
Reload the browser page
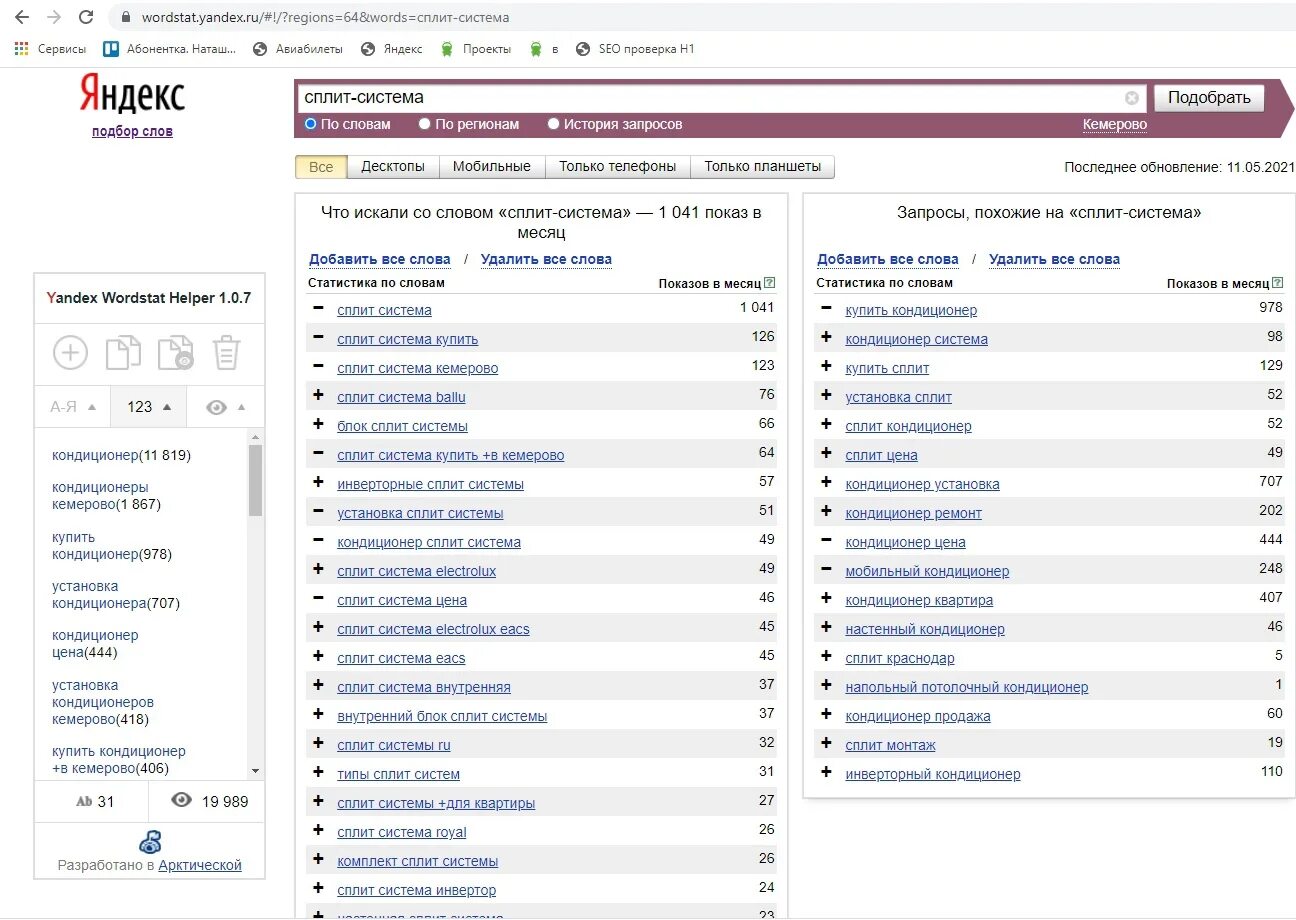86,17
